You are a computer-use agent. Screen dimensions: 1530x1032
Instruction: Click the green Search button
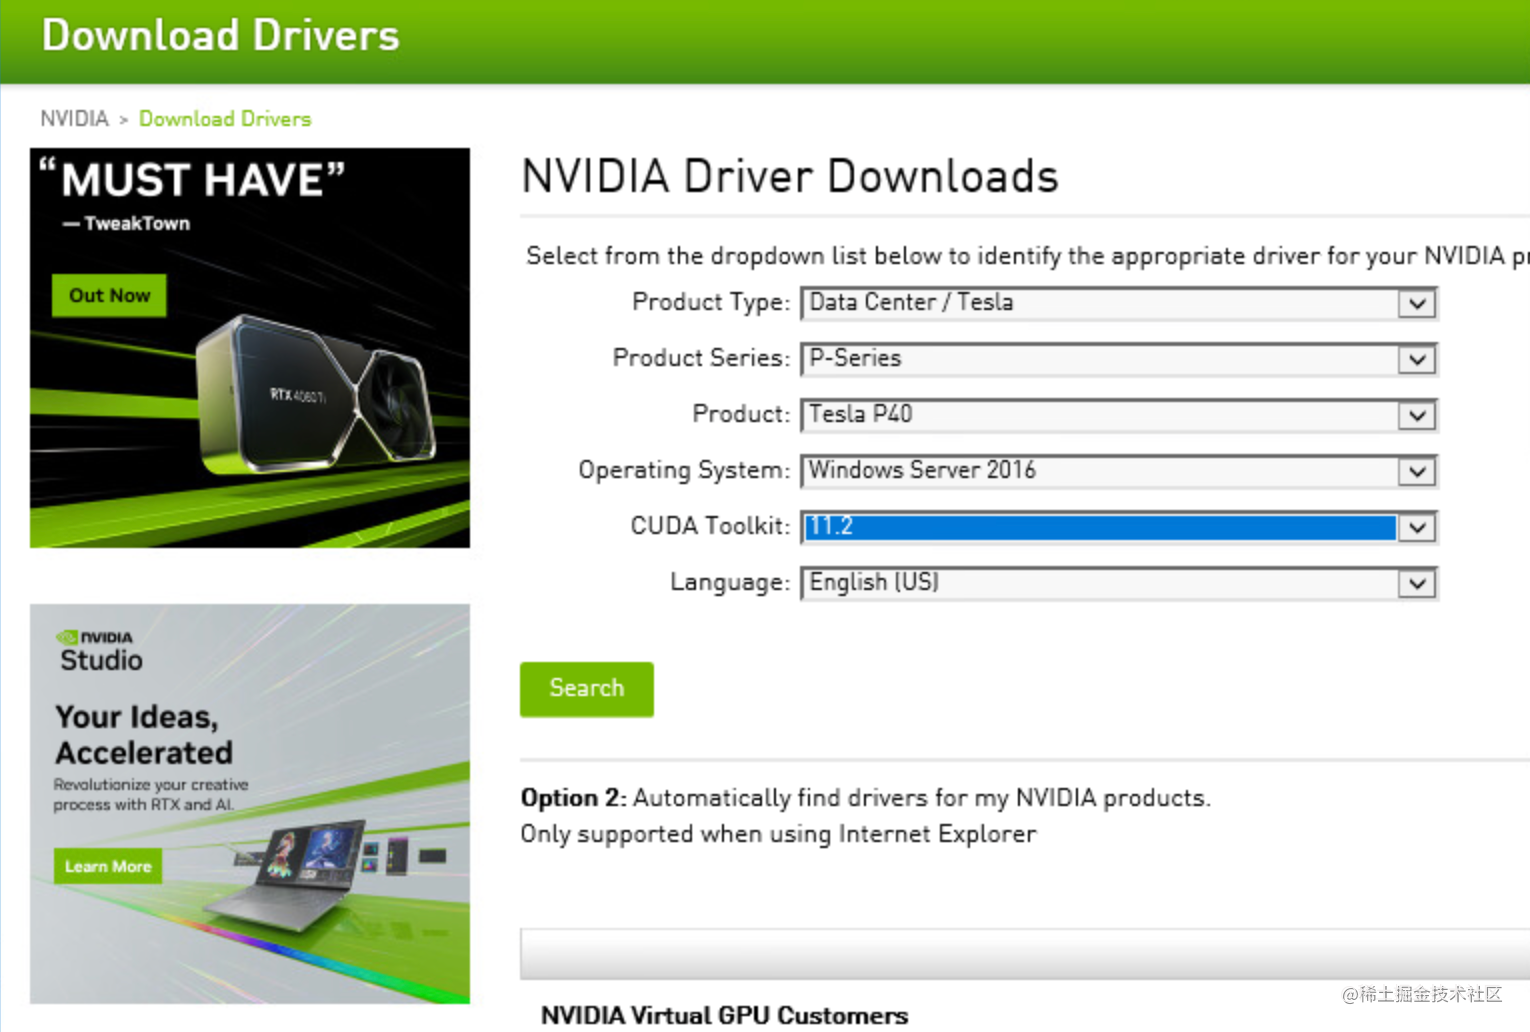(x=587, y=689)
